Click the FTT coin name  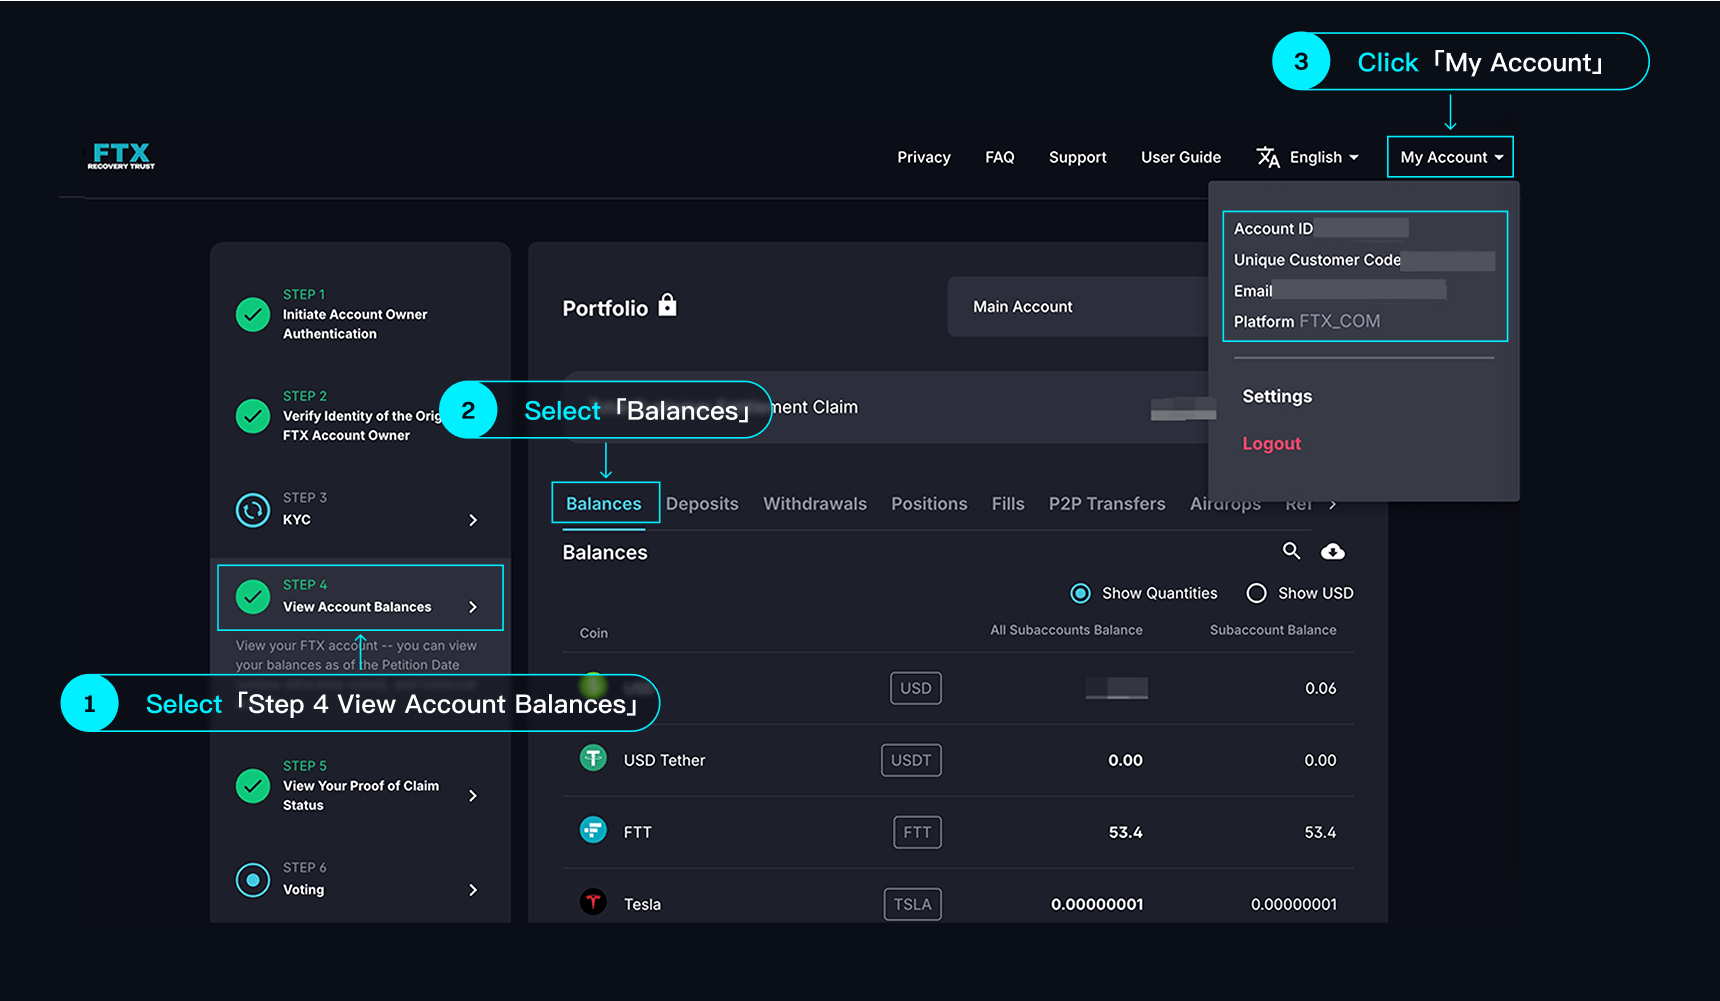click(638, 832)
